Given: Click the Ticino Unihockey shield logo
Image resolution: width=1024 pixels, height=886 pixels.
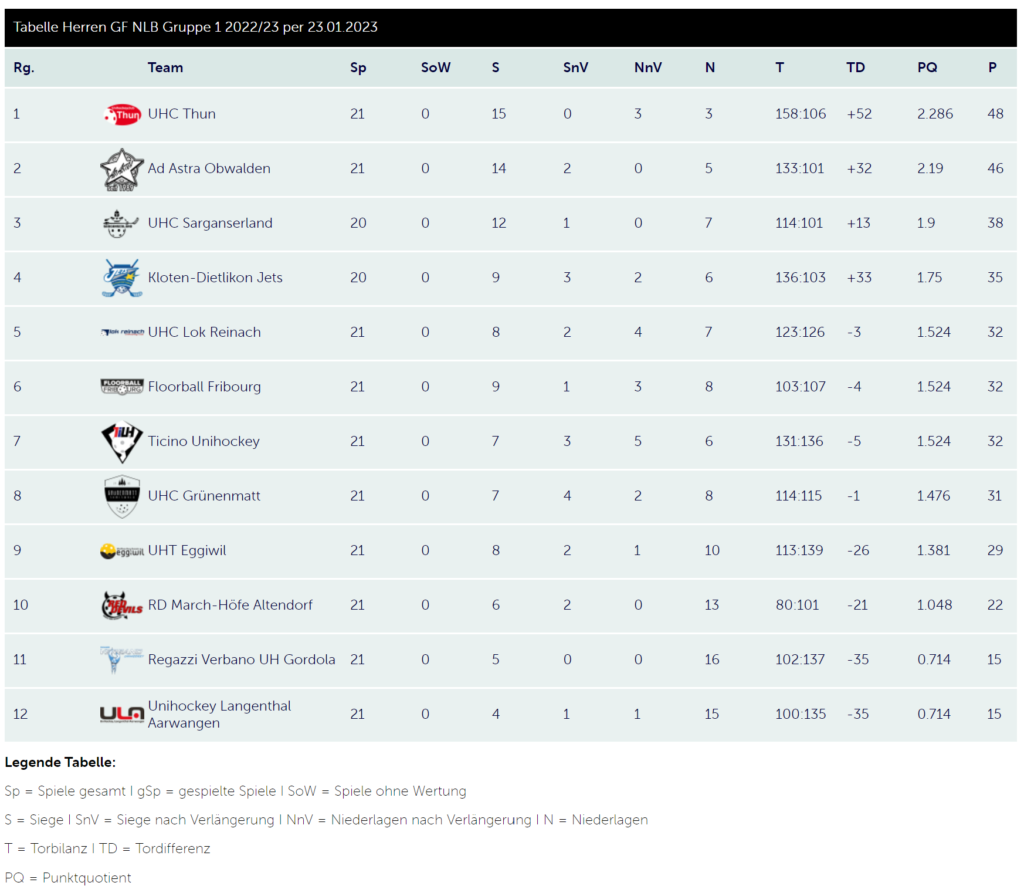Looking at the screenshot, I should pos(122,442).
